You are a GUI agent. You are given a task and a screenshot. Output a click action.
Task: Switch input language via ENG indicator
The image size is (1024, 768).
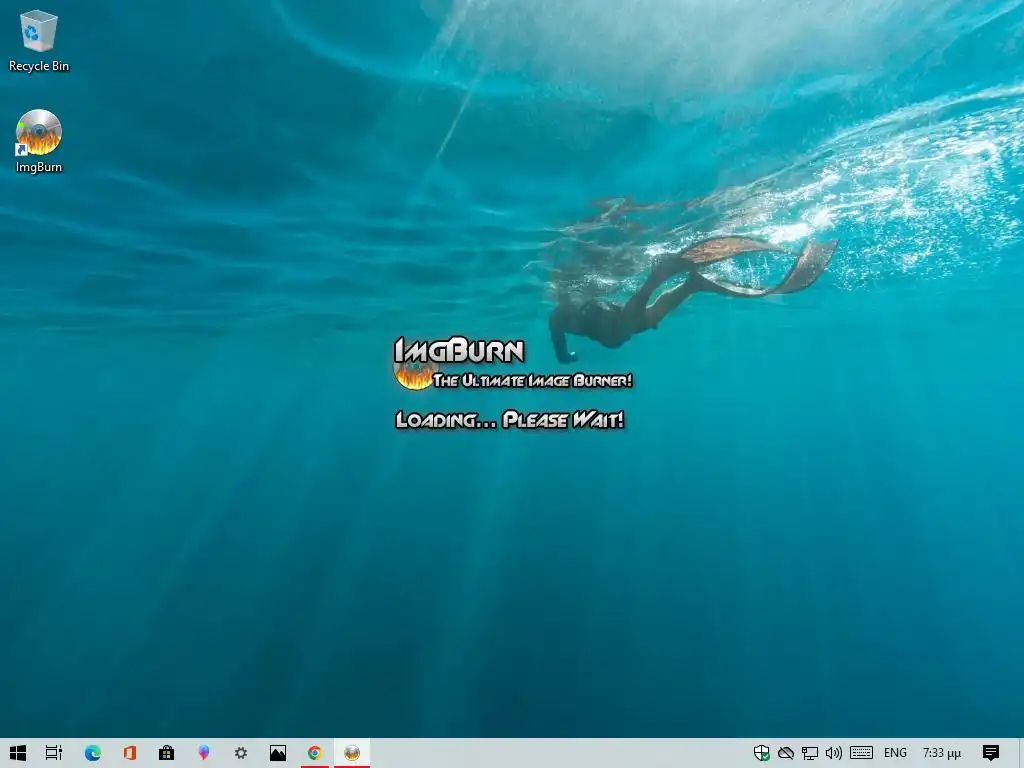click(x=895, y=753)
